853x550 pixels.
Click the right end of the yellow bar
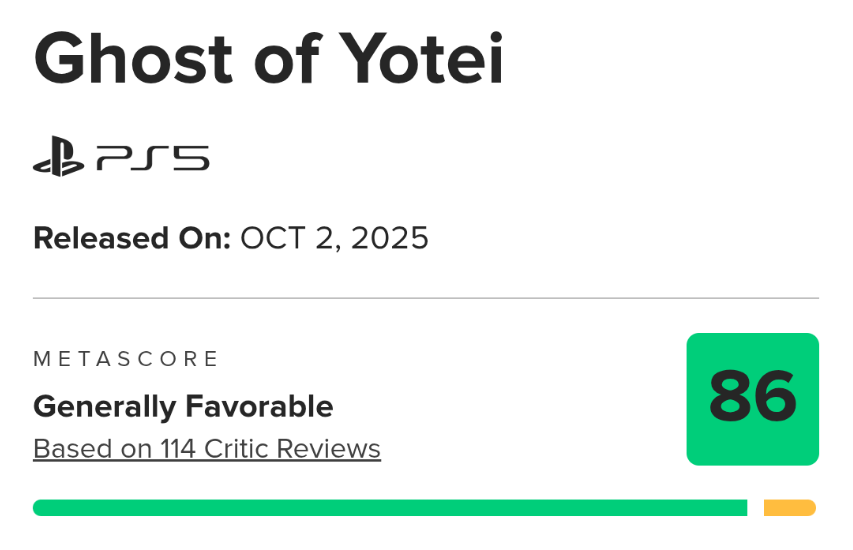pyautogui.click(x=811, y=508)
